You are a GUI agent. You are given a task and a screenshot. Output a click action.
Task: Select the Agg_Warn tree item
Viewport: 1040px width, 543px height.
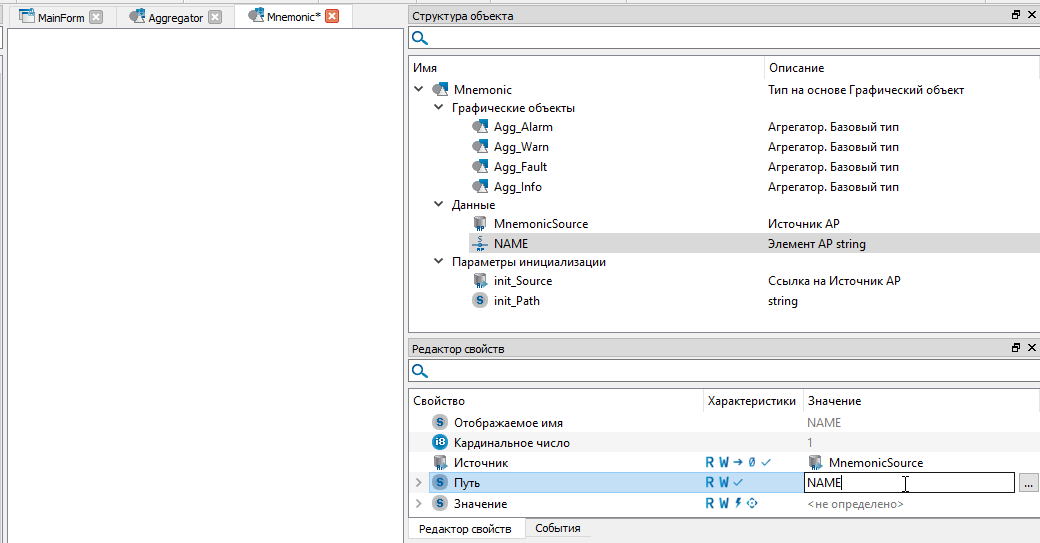coord(521,147)
